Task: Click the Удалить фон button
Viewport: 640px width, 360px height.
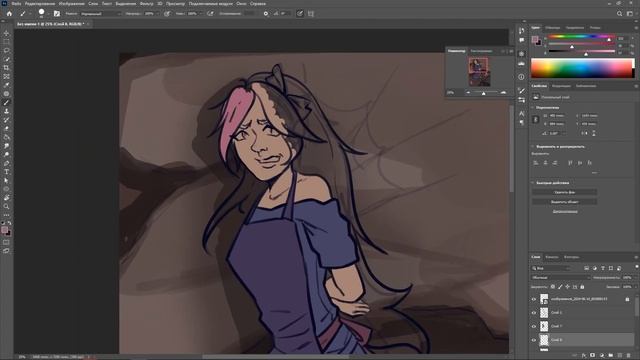Action: (564, 192)
